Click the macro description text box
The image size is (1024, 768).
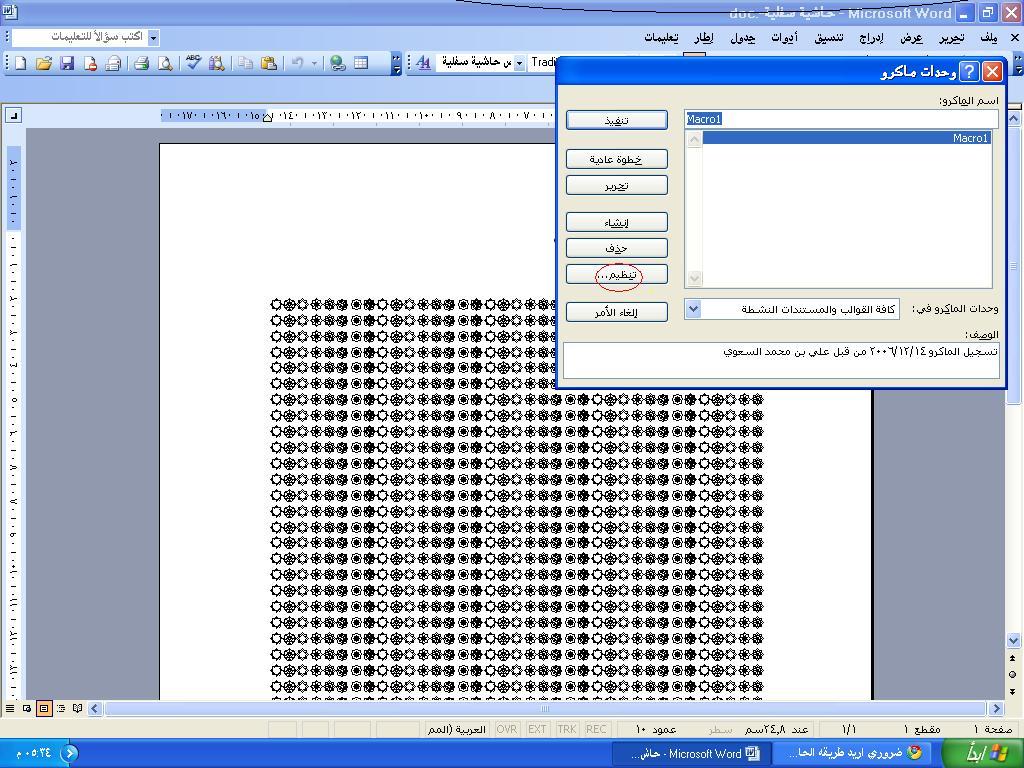tap(781, 360)
